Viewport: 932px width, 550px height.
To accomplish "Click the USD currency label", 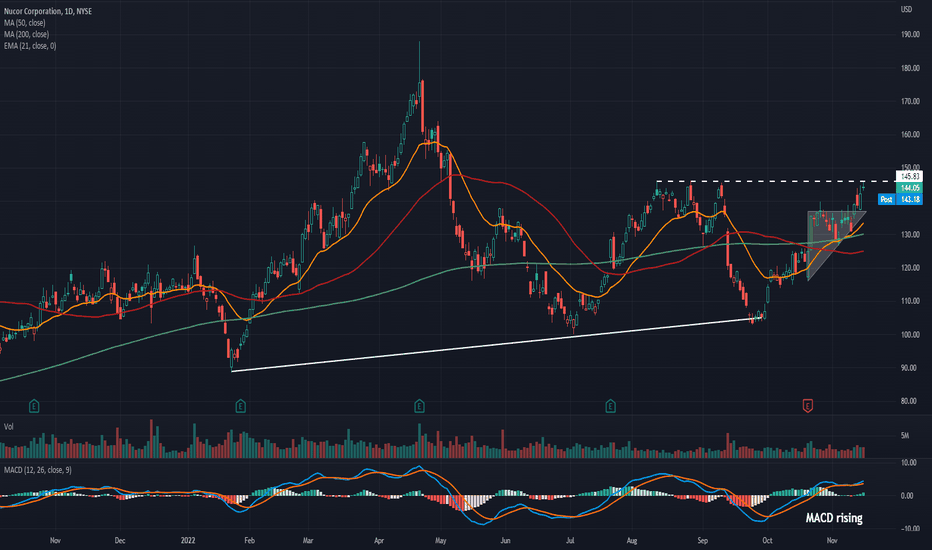I will point(906,10).
